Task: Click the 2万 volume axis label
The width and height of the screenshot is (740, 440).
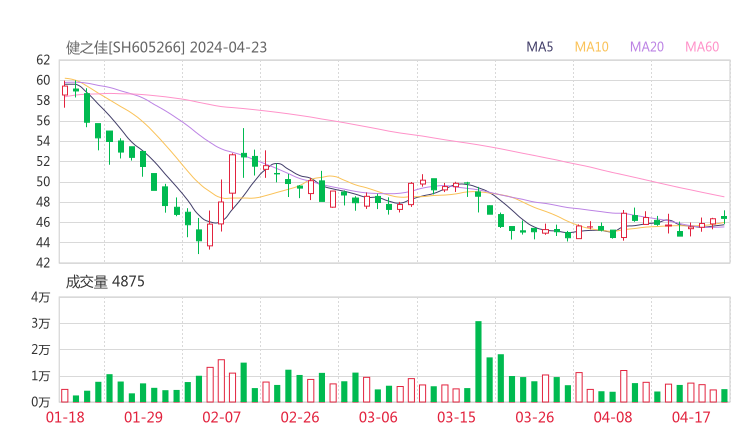Action: click(41, 350)
